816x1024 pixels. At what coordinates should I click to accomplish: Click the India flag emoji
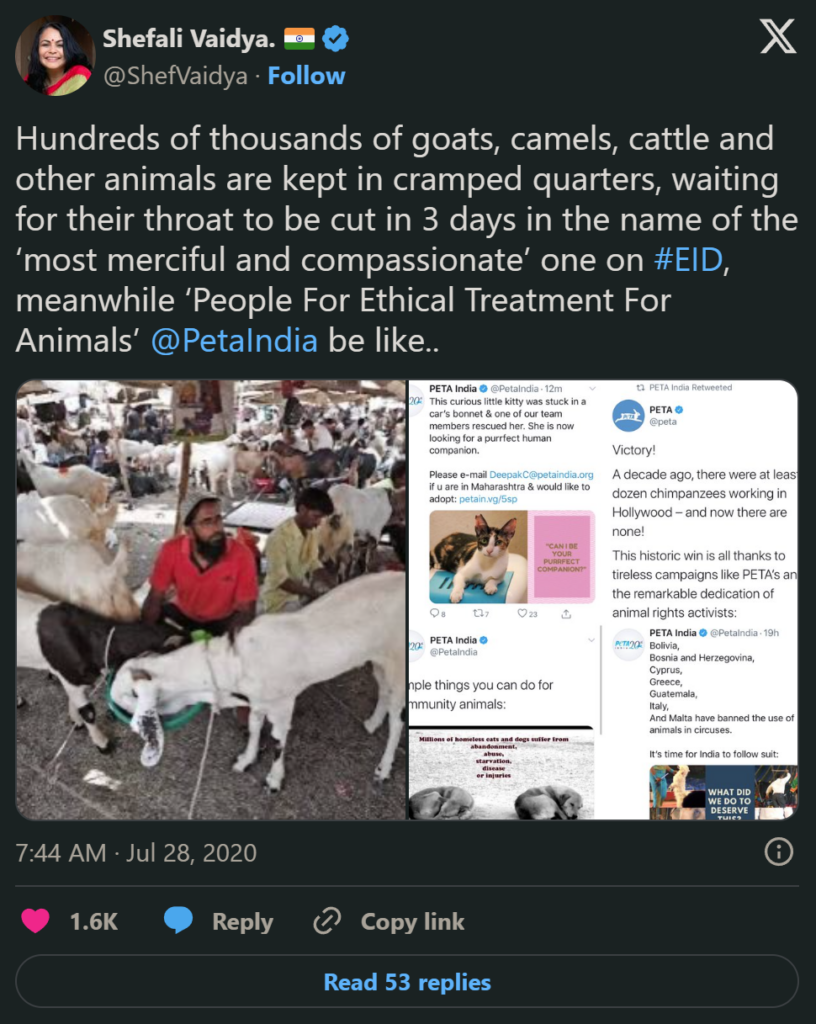point(299,39)
